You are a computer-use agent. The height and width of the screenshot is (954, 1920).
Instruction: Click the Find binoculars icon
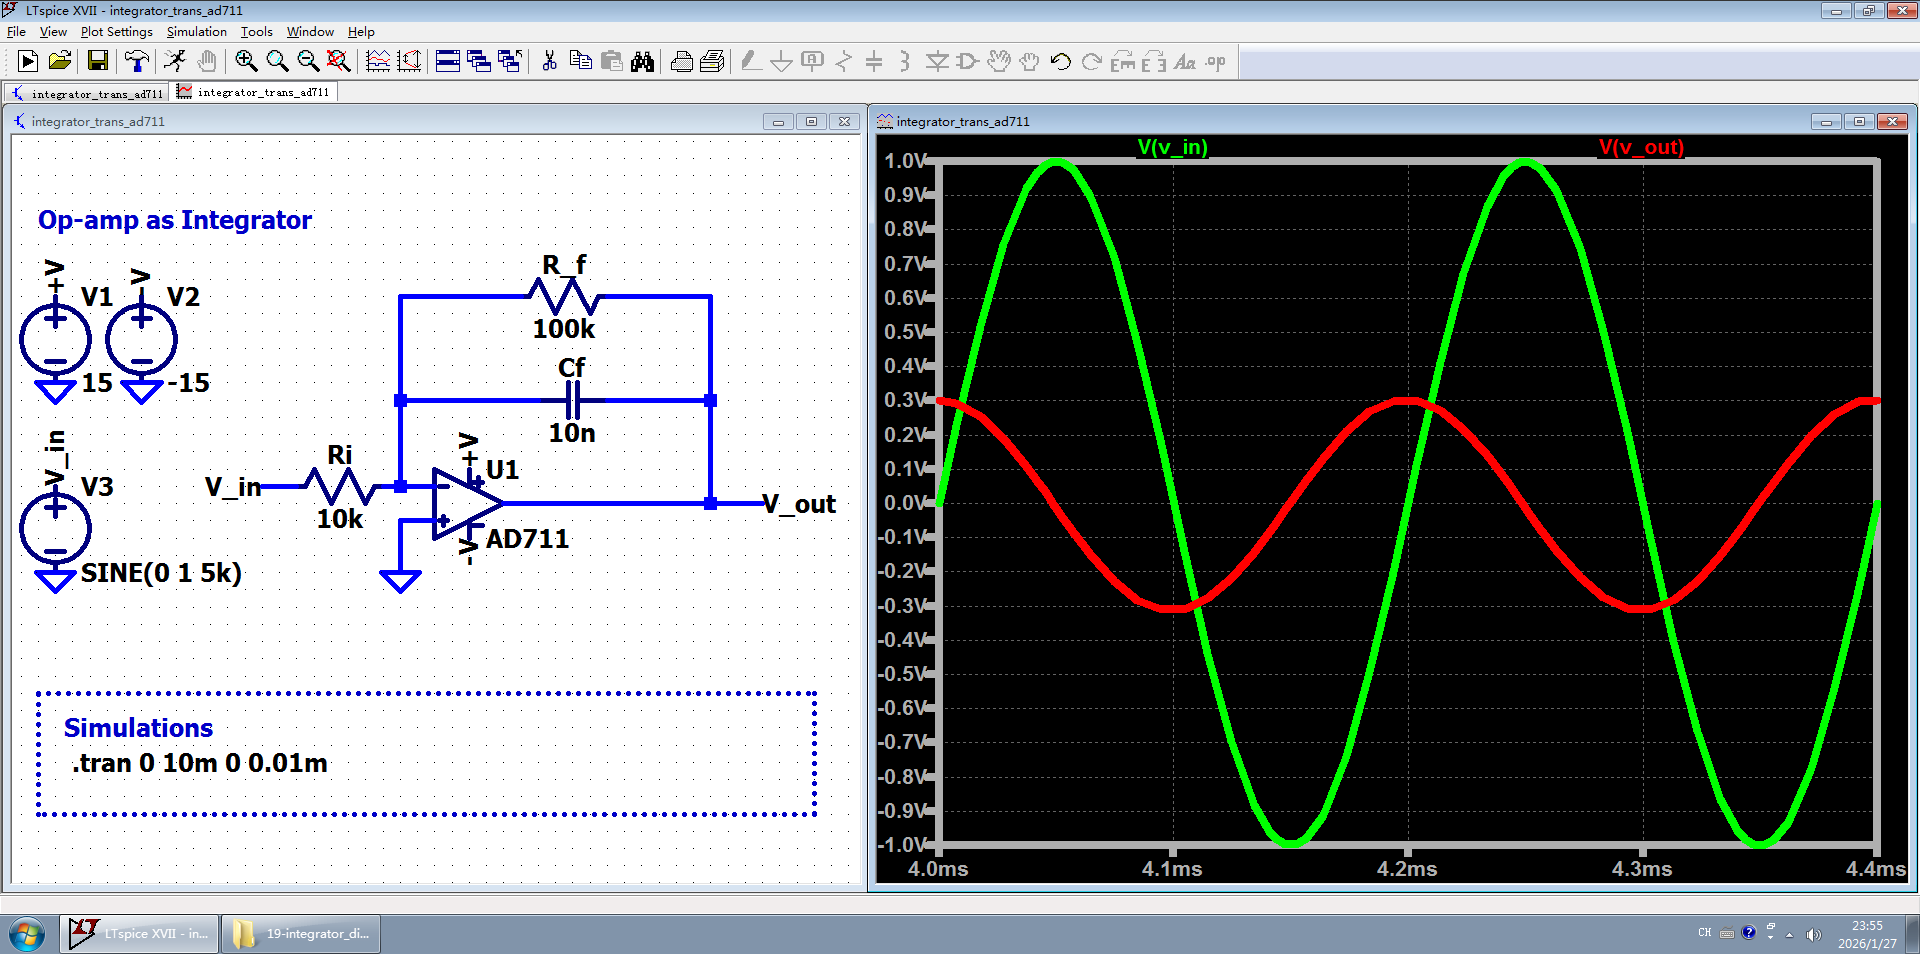tap(642, 62)
